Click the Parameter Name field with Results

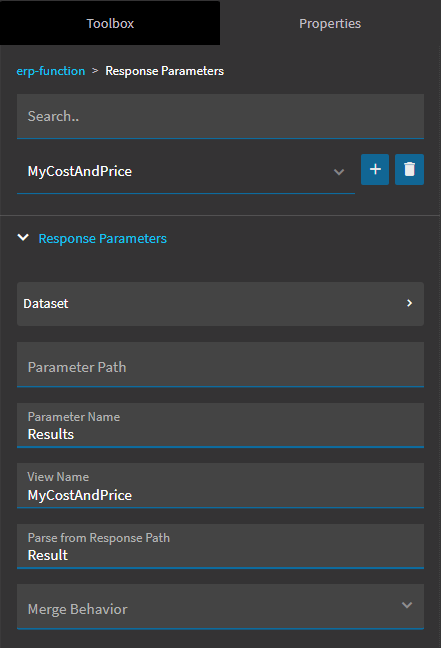[x=220, y=425]
